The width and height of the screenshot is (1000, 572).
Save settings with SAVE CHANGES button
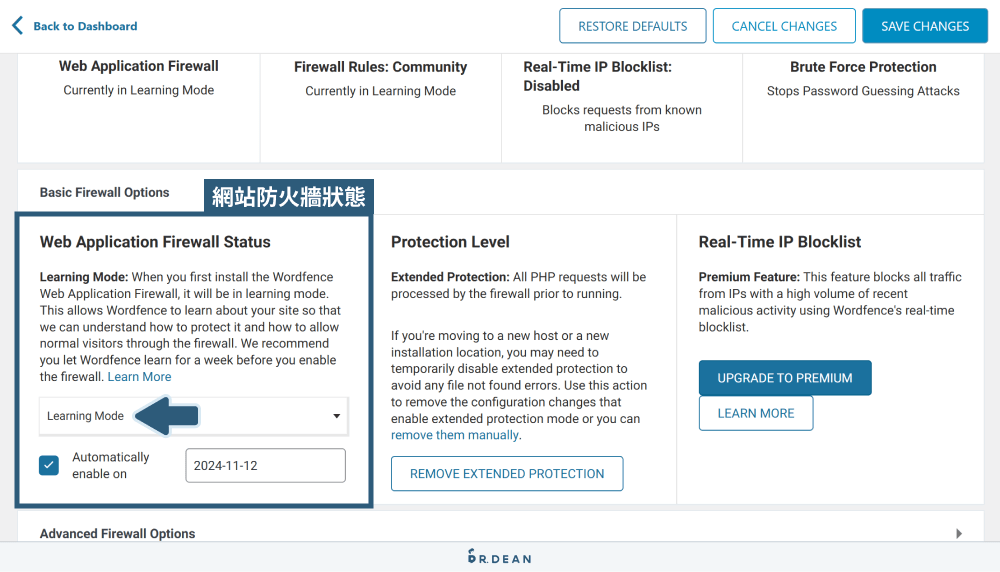(925, 26)
